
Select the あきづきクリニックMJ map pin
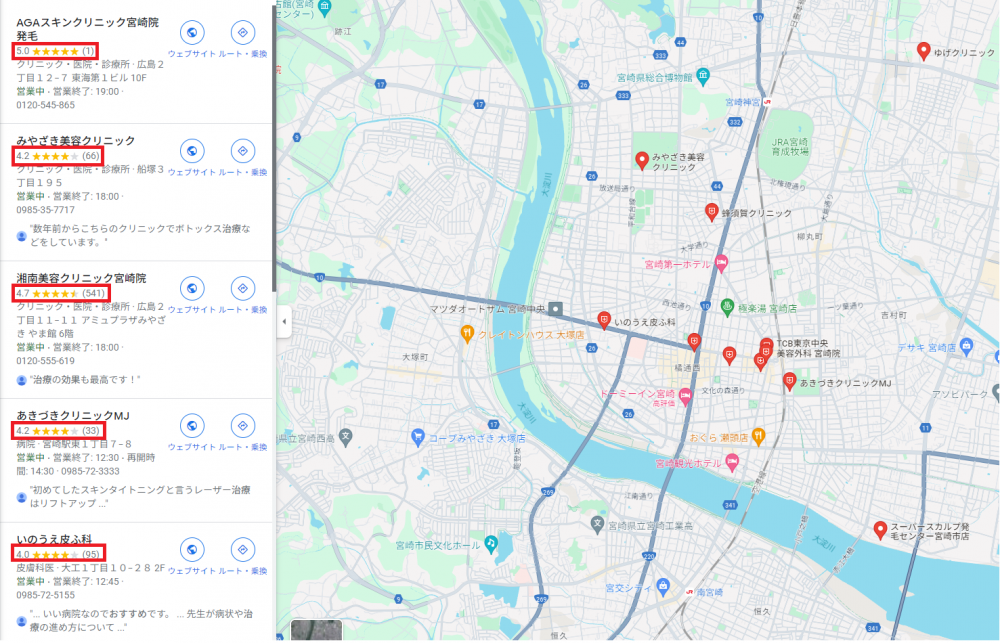click(790, 381)
